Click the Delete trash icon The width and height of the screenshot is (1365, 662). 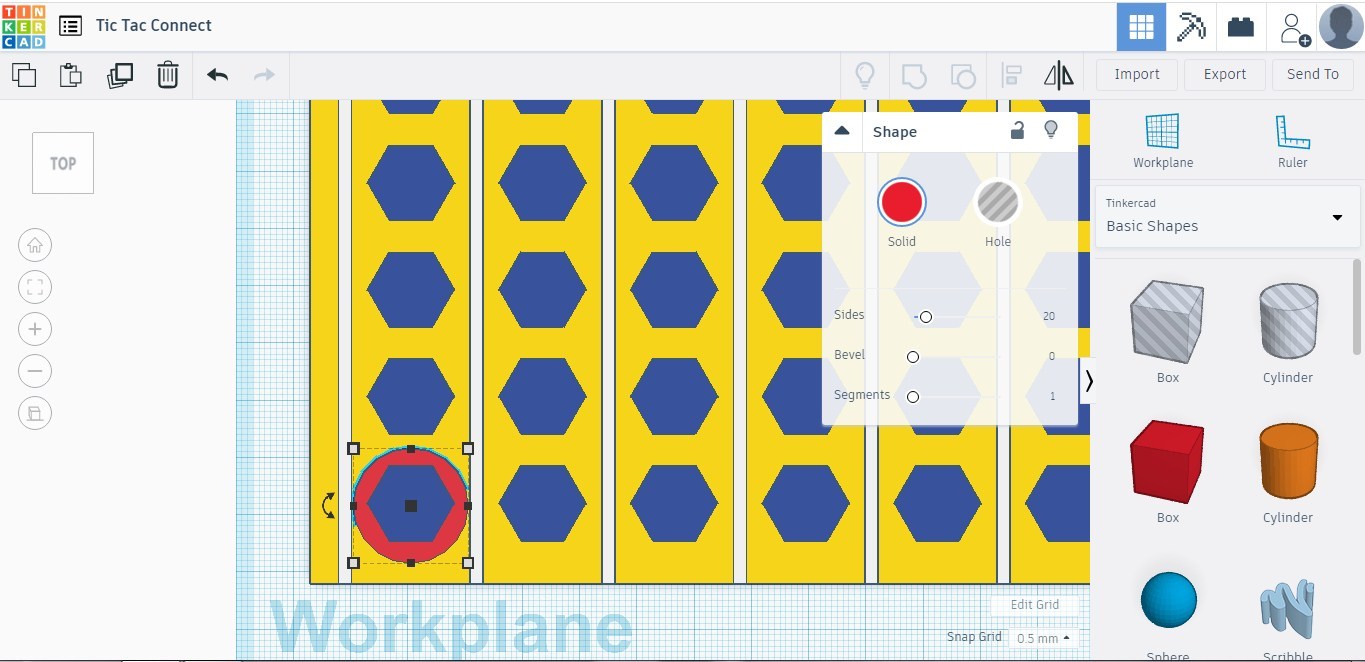167,74
